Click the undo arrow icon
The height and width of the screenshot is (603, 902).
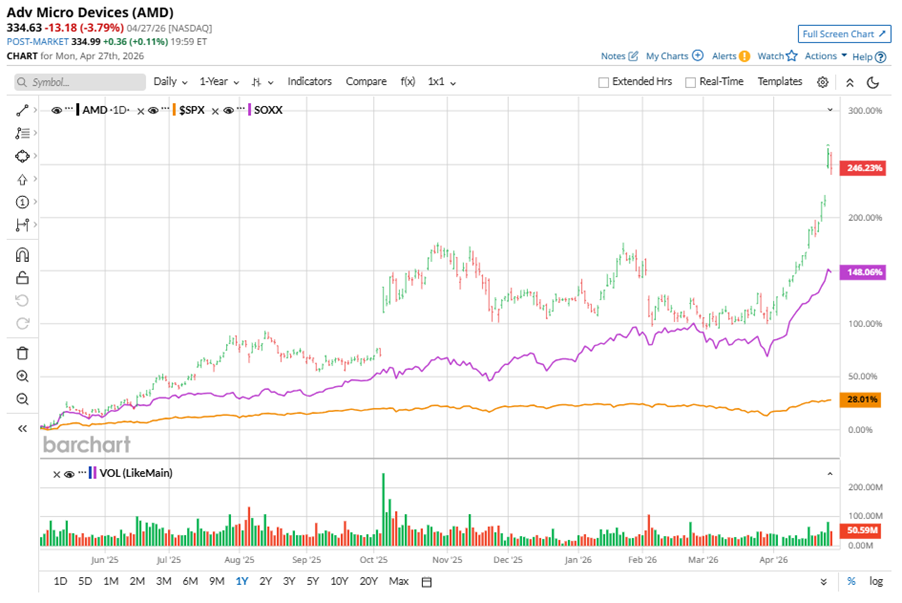pyautogui.click(x=22, y=301)
